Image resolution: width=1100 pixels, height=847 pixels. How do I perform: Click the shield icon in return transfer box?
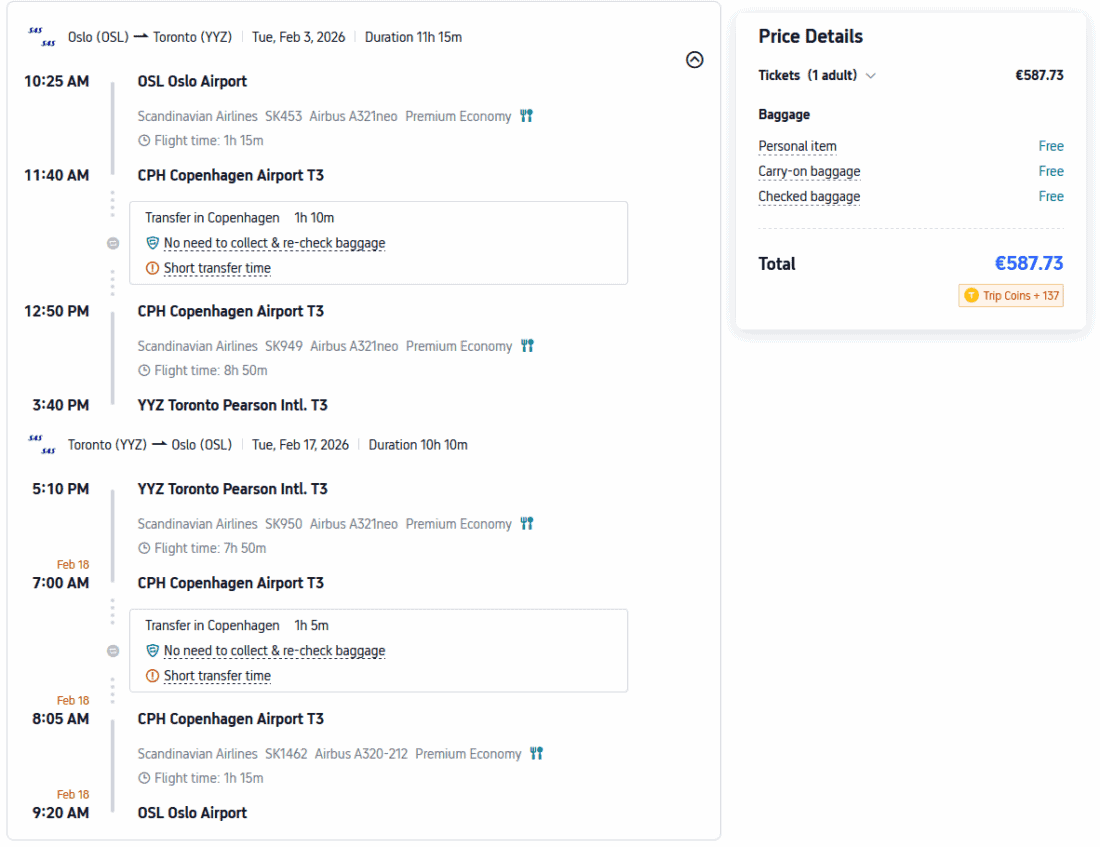click(153, 651)
